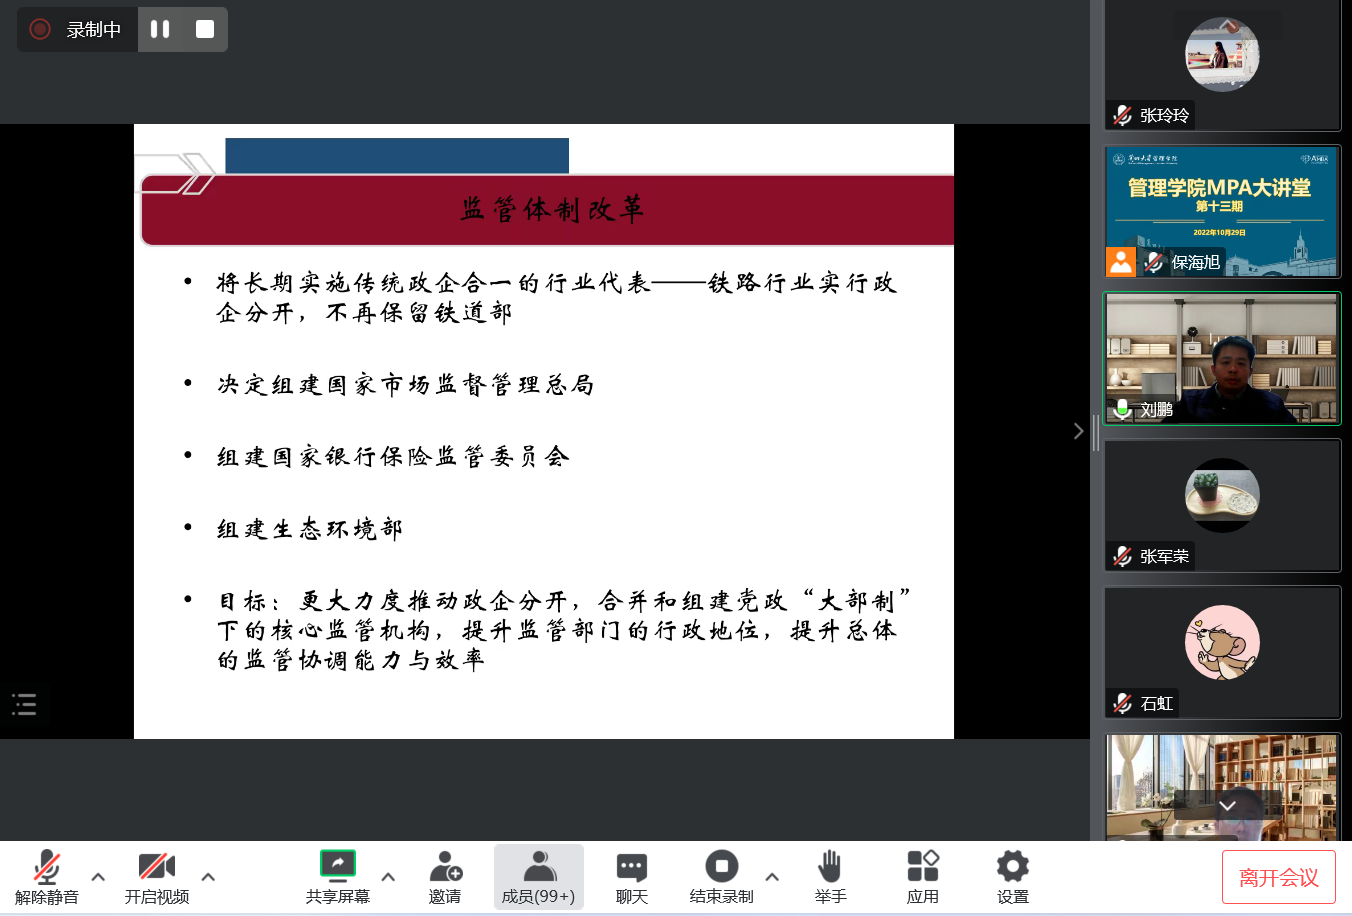Collapse the participant video sidebar arrow
The height and width of the screenshot is (916, 1352).
(1078, 431)
